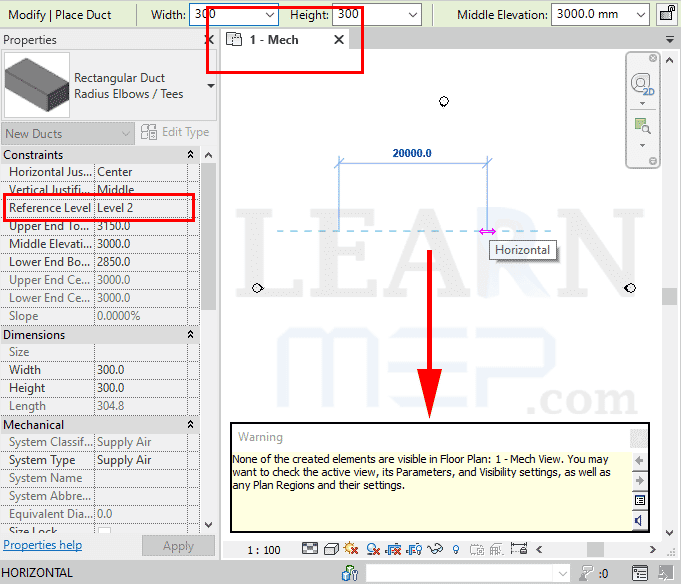Open navigation bar customize menu

pyautogui.click(x=653, y=161)
